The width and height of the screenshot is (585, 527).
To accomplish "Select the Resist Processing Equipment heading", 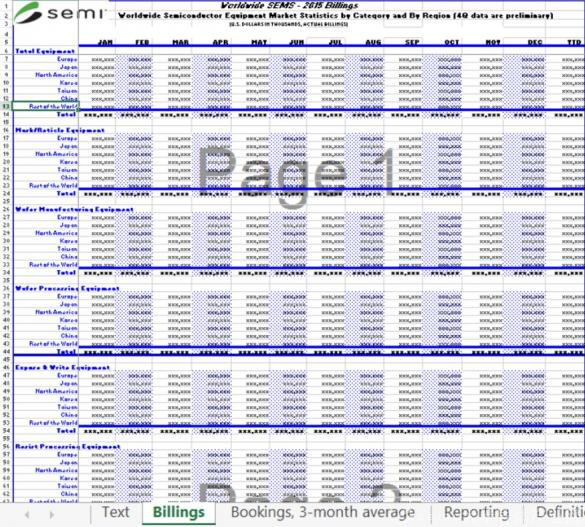I will pyautogui.click(x=68, y=446).
